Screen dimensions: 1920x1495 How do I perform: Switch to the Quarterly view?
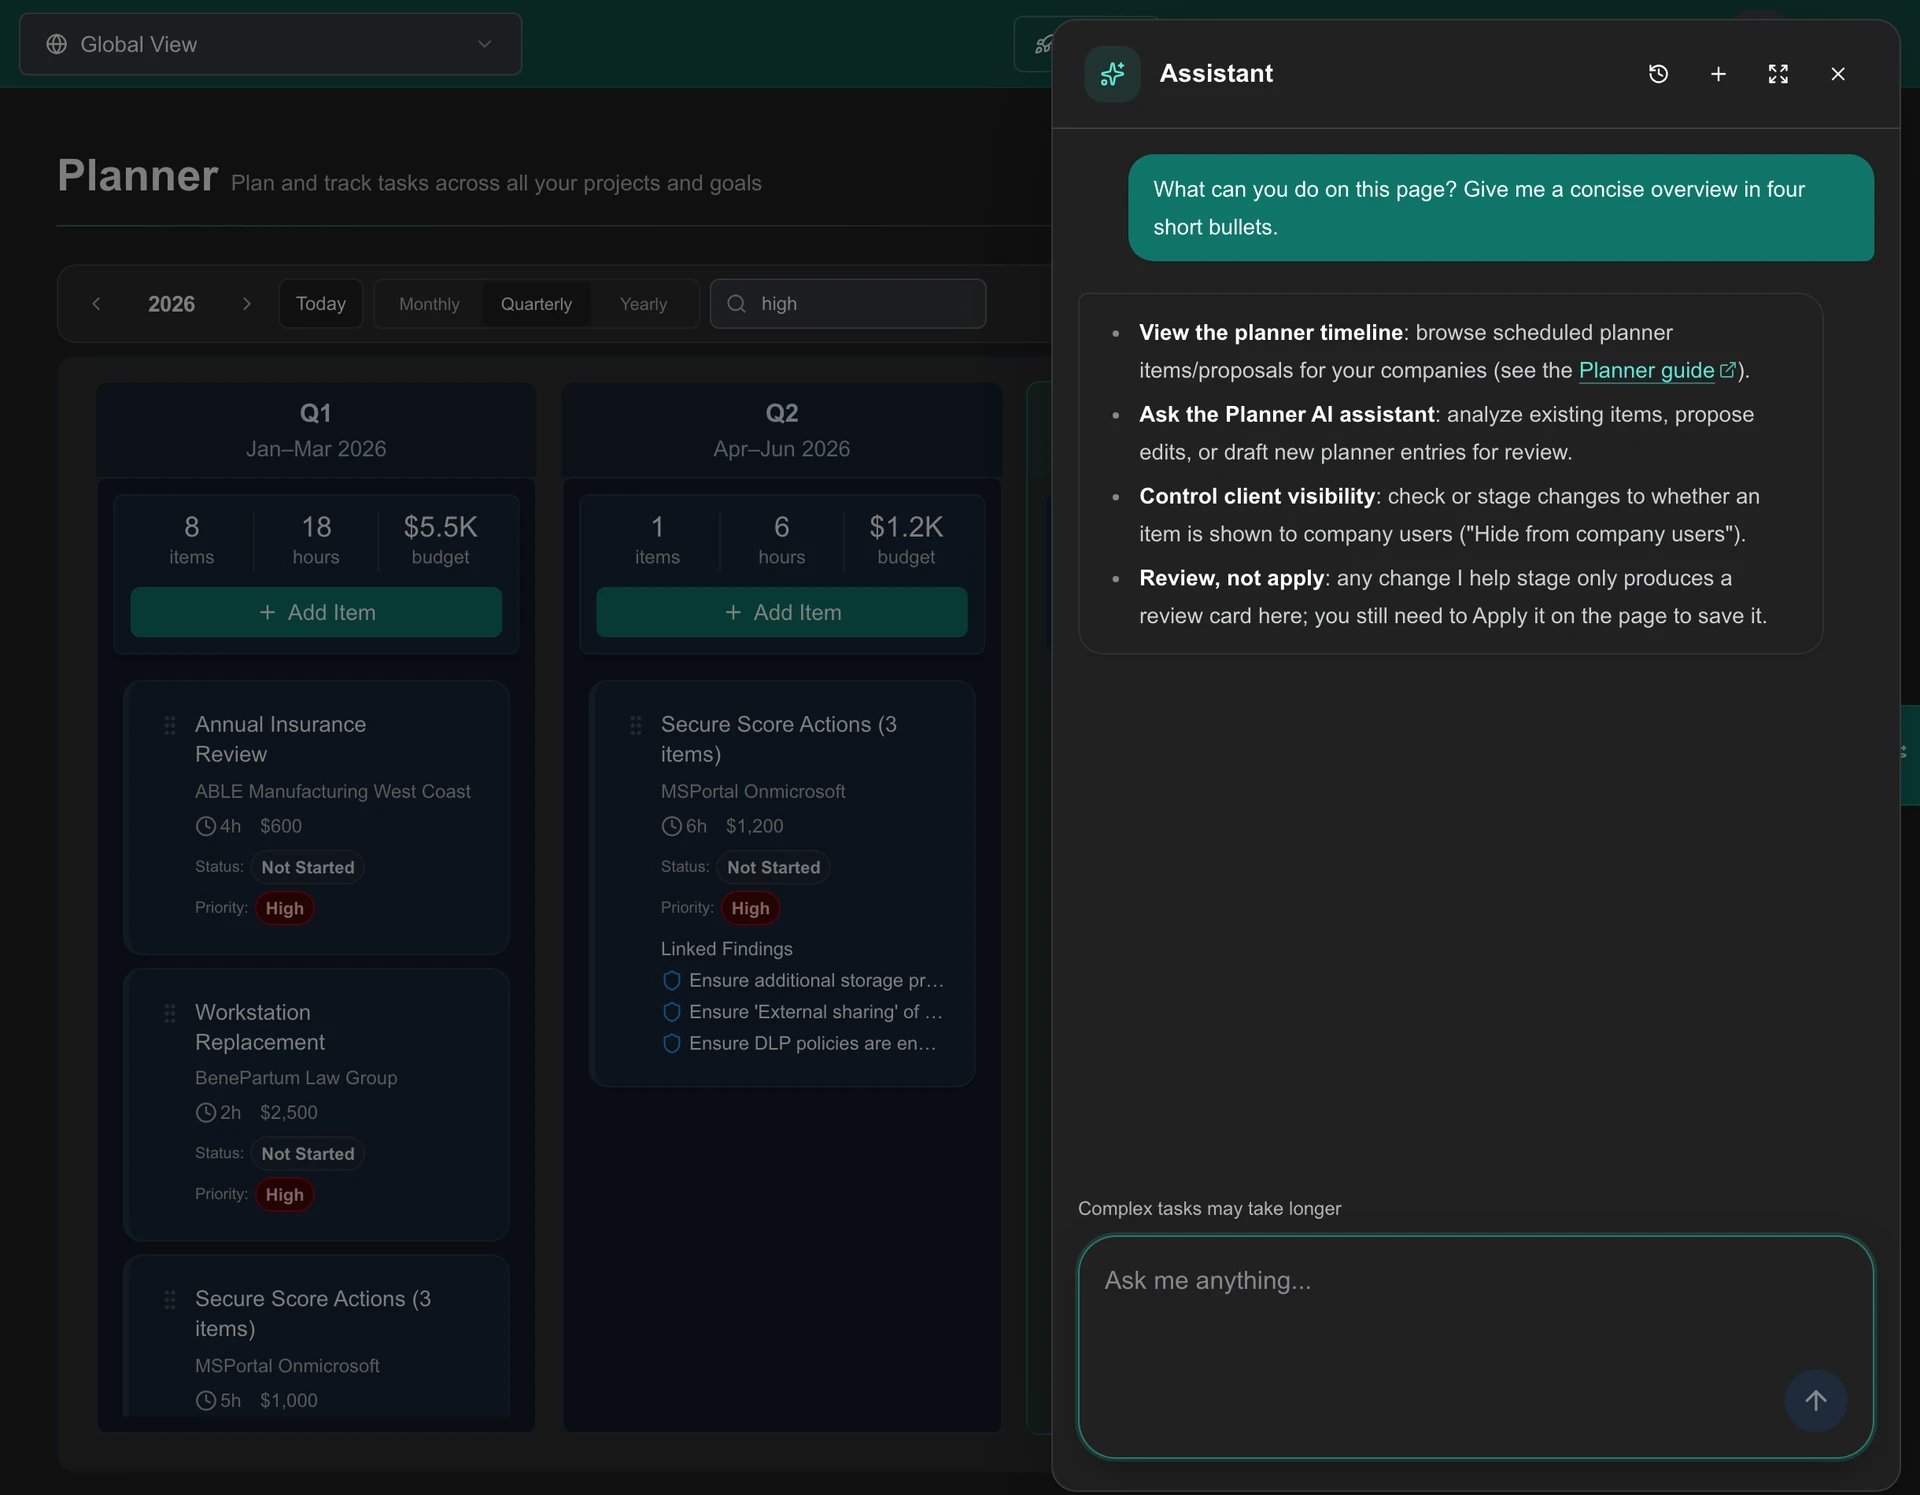coord(536,304)
